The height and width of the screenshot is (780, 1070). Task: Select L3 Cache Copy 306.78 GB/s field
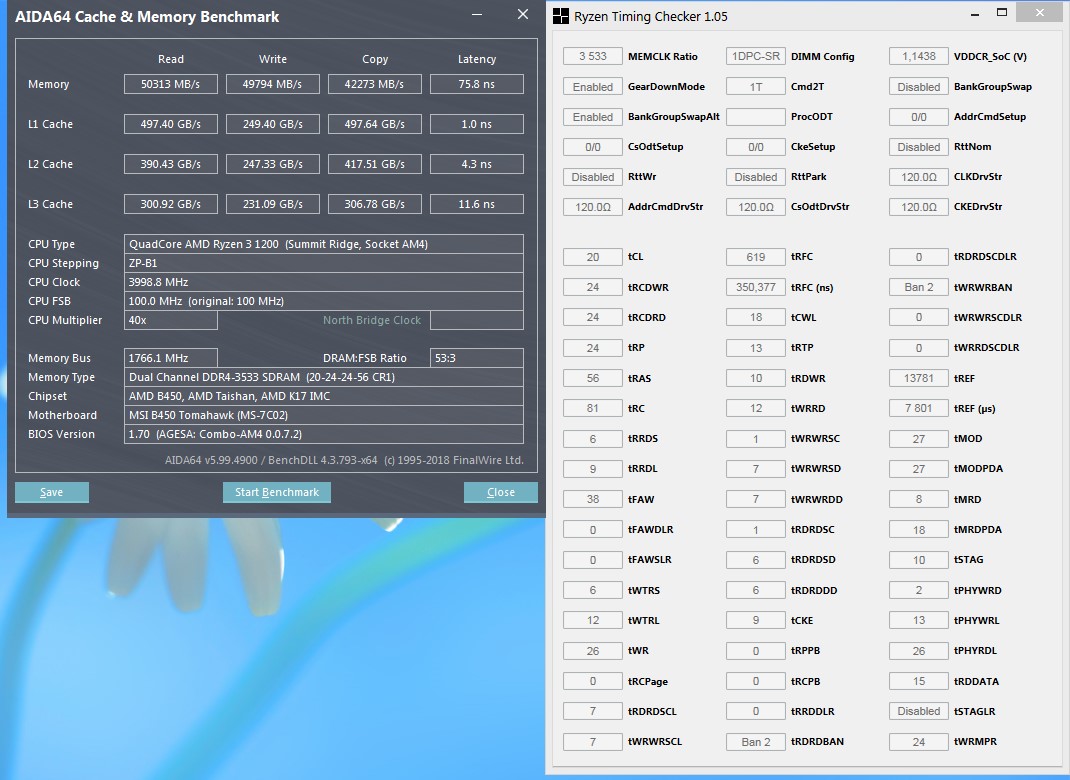pyautogui.click(x=375, y=204)
